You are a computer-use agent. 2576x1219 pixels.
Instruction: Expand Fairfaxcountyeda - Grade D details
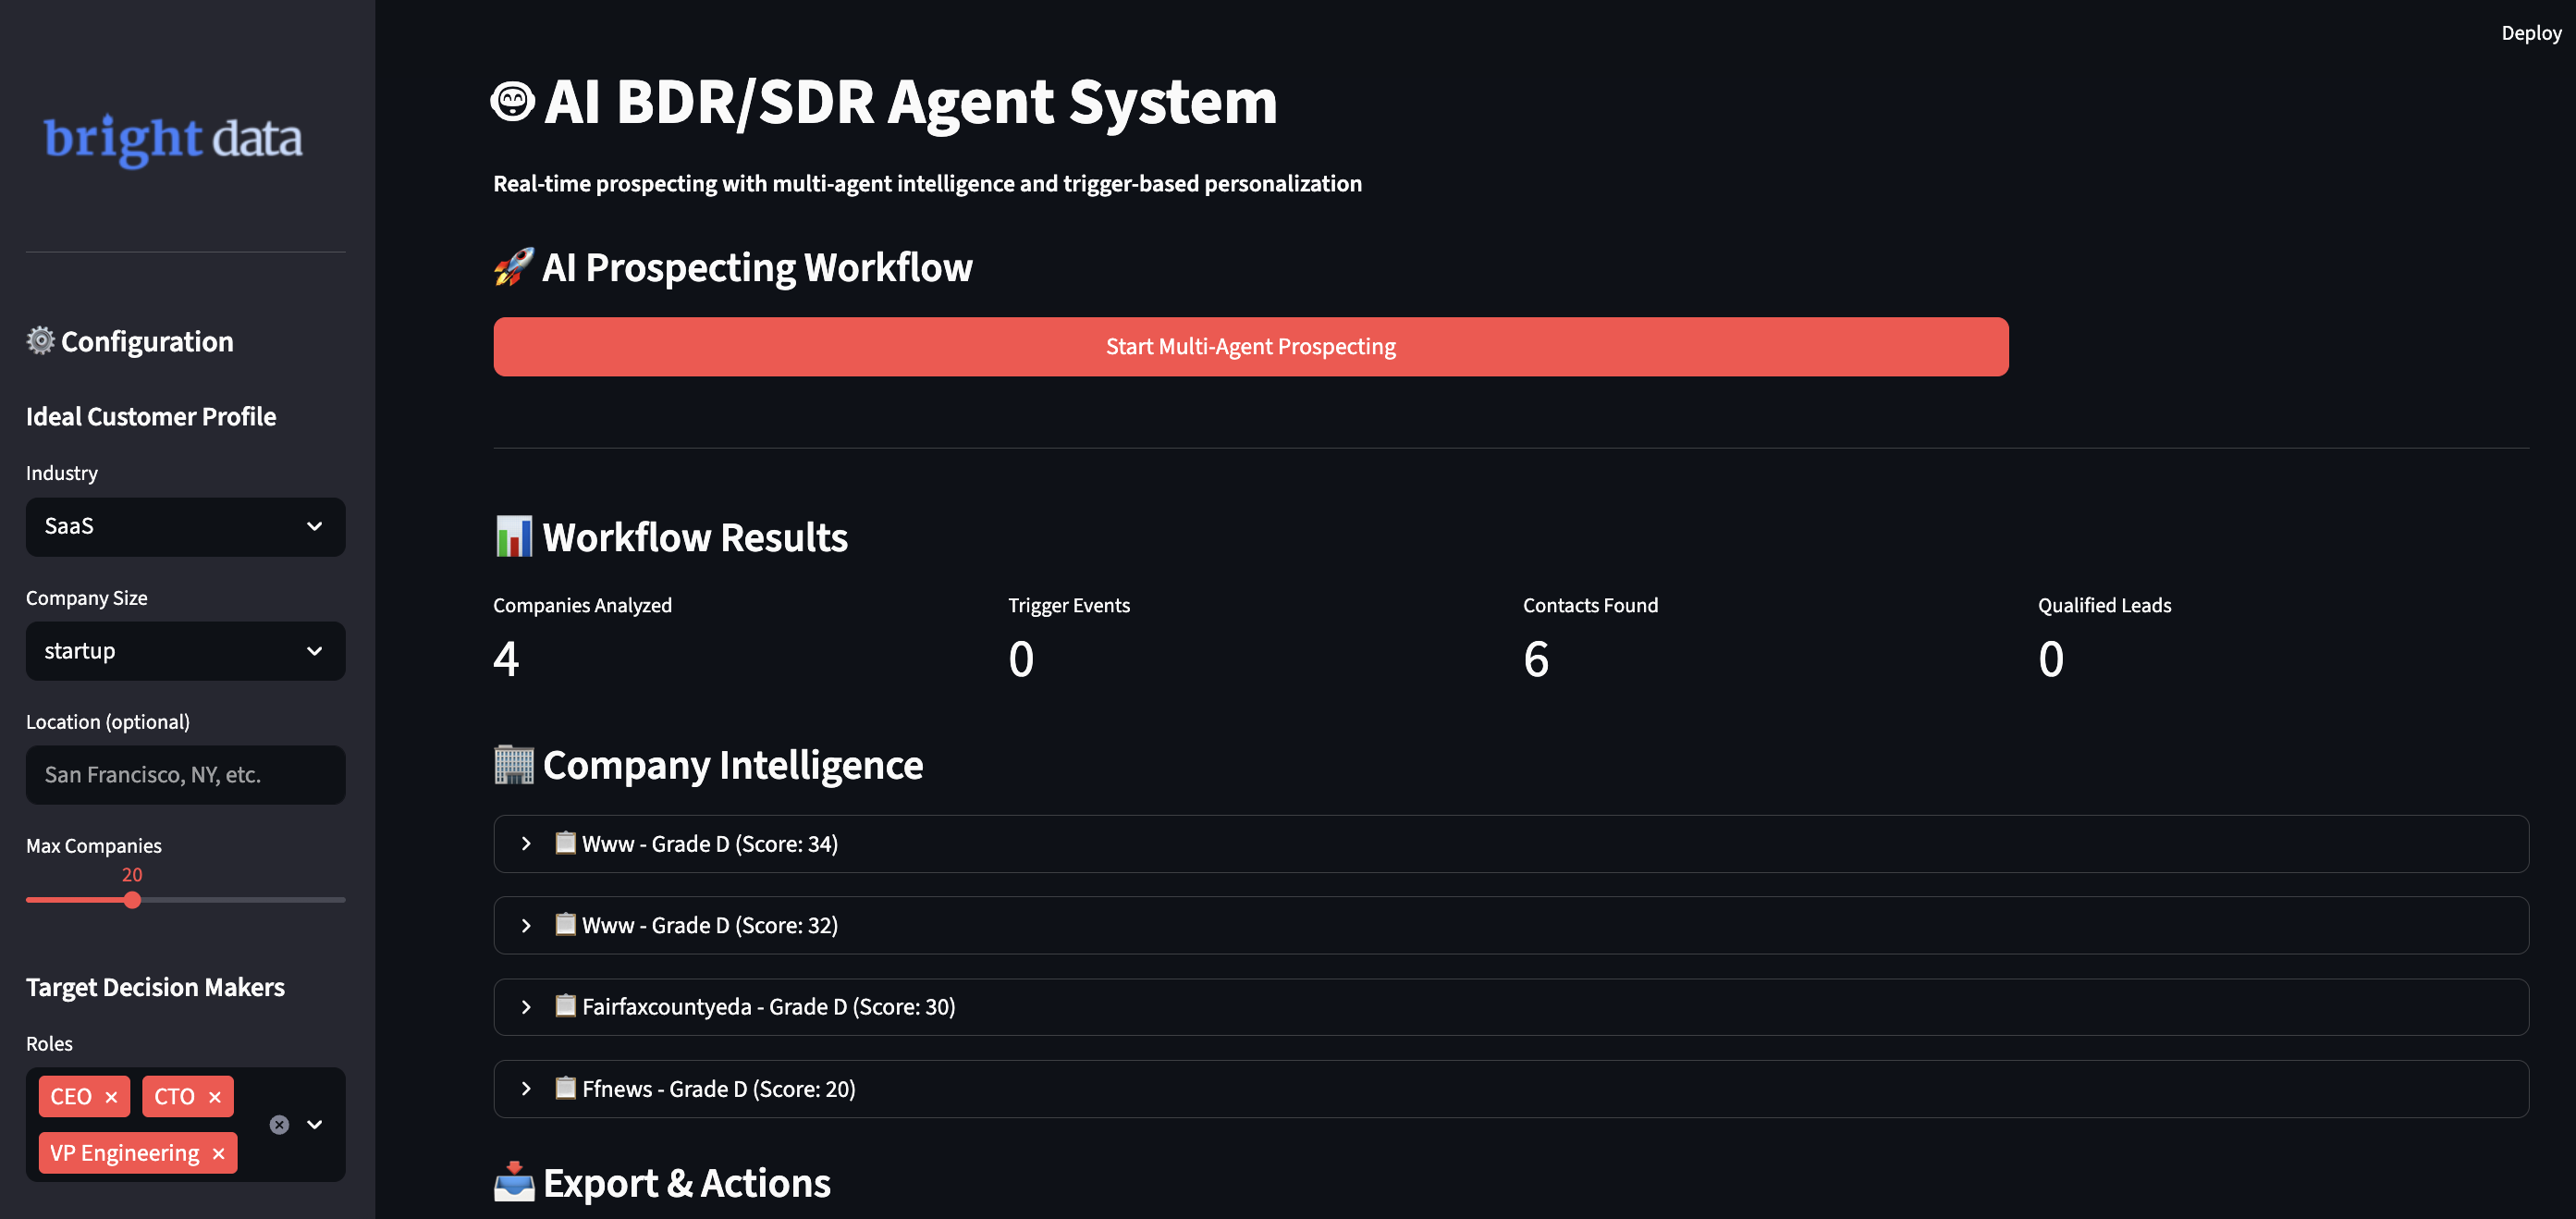pyautogui.click(x=527, y=1006)
